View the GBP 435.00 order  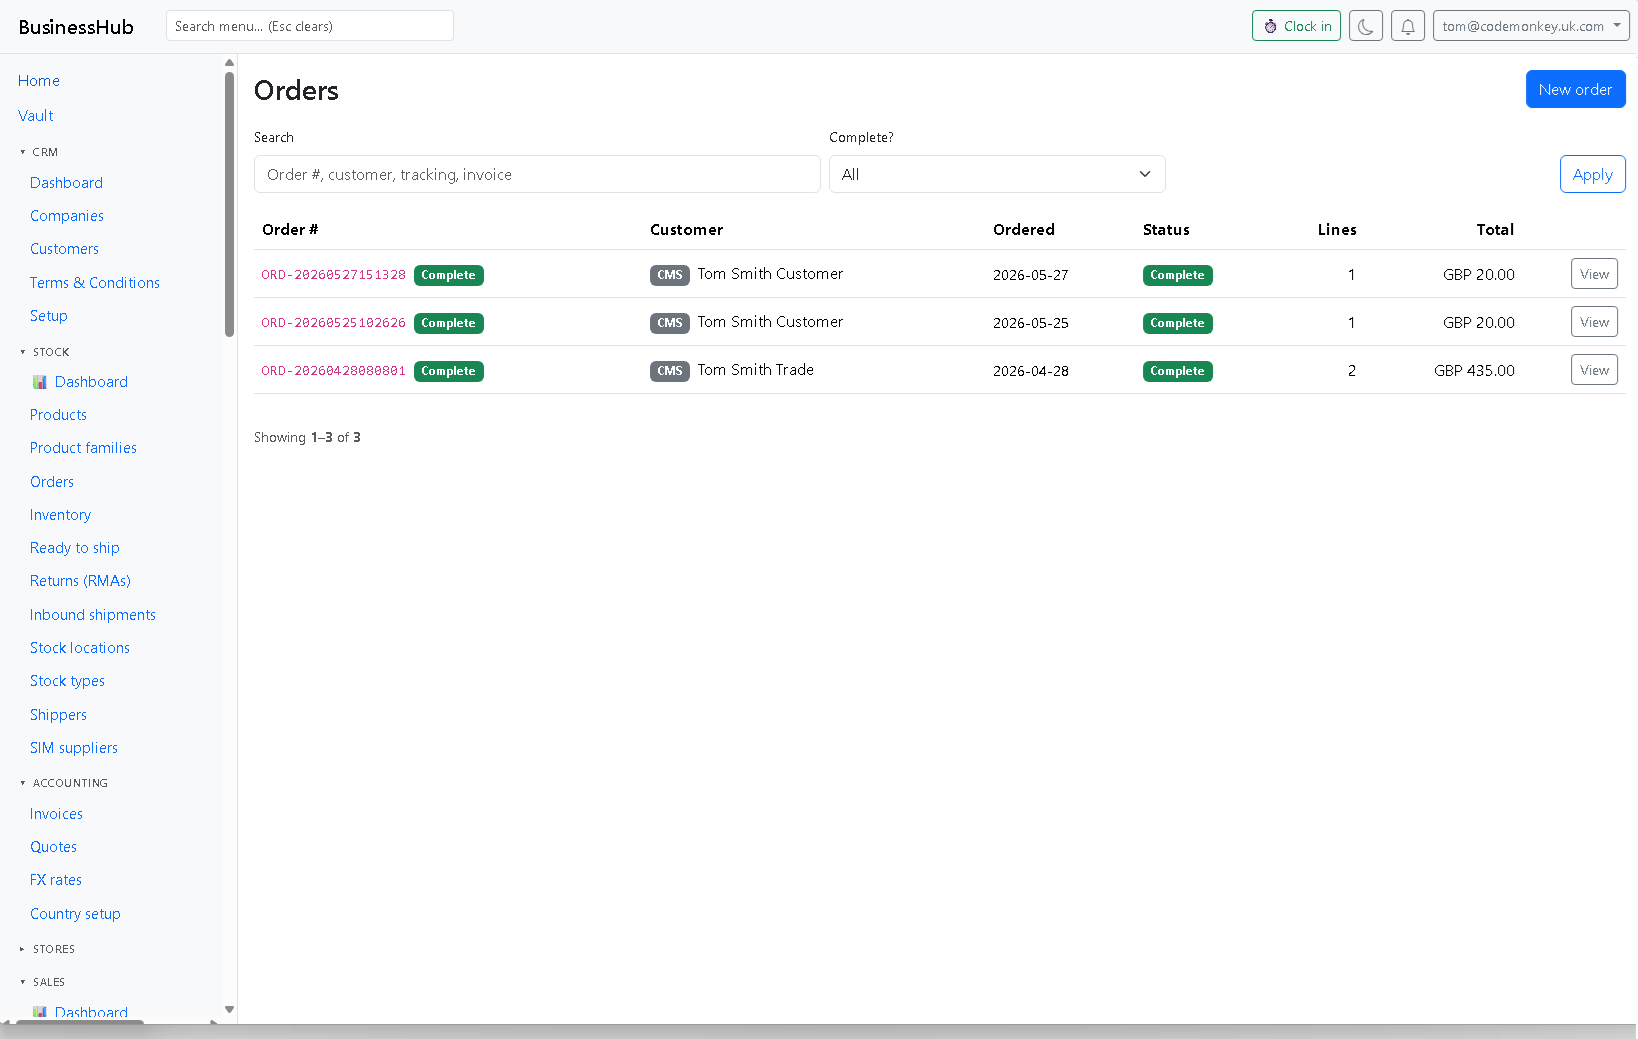1594,370
